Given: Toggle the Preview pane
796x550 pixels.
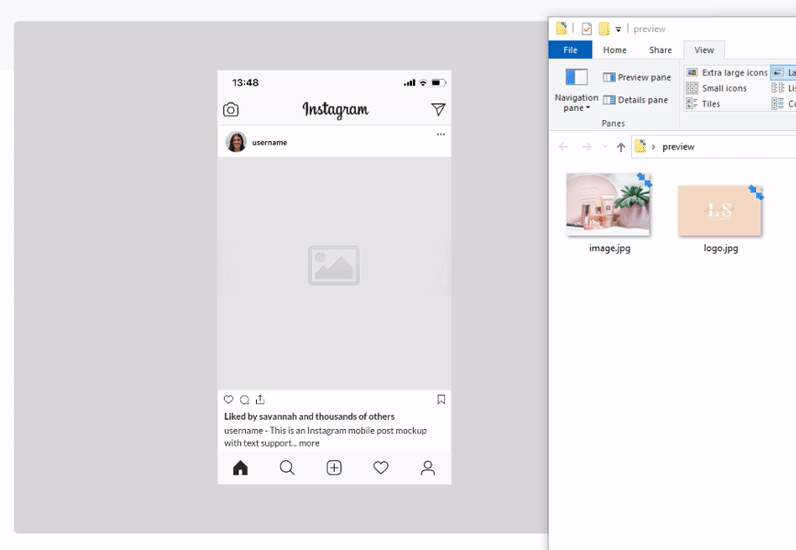Looking at the screenshot, I should coord(637,77).
